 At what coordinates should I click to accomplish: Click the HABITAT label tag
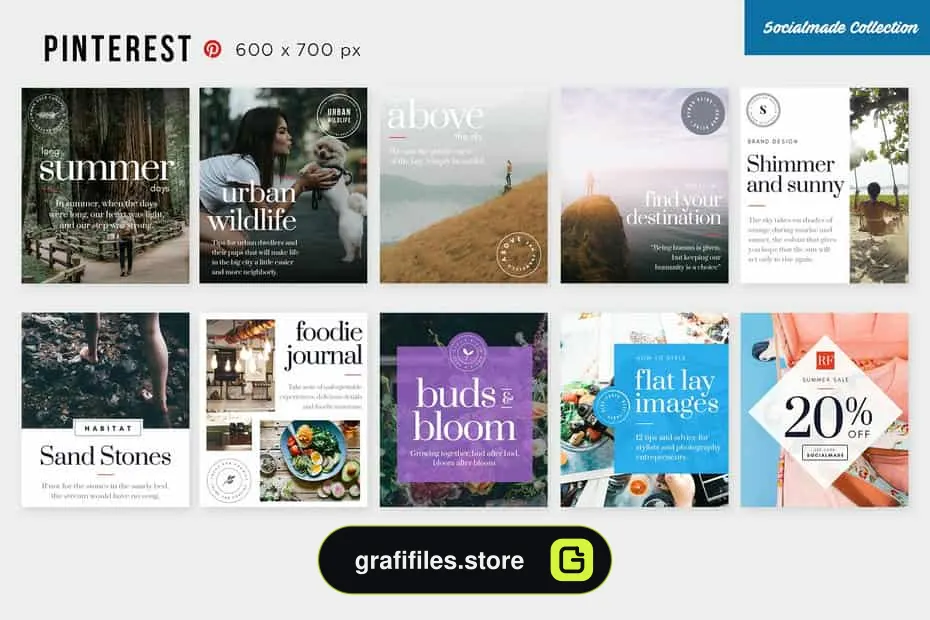click(x=108, y=428)
